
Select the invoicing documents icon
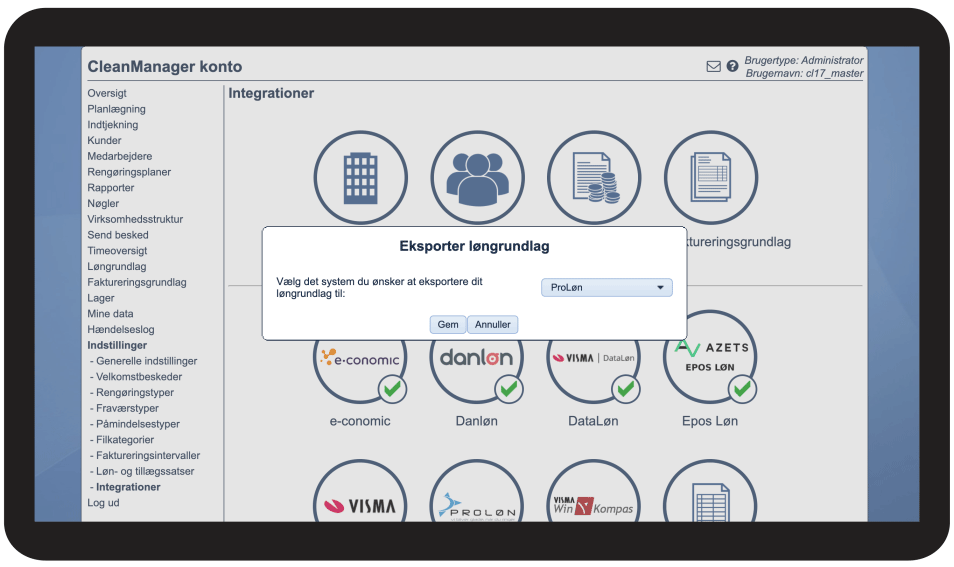(x=711, y=178)
